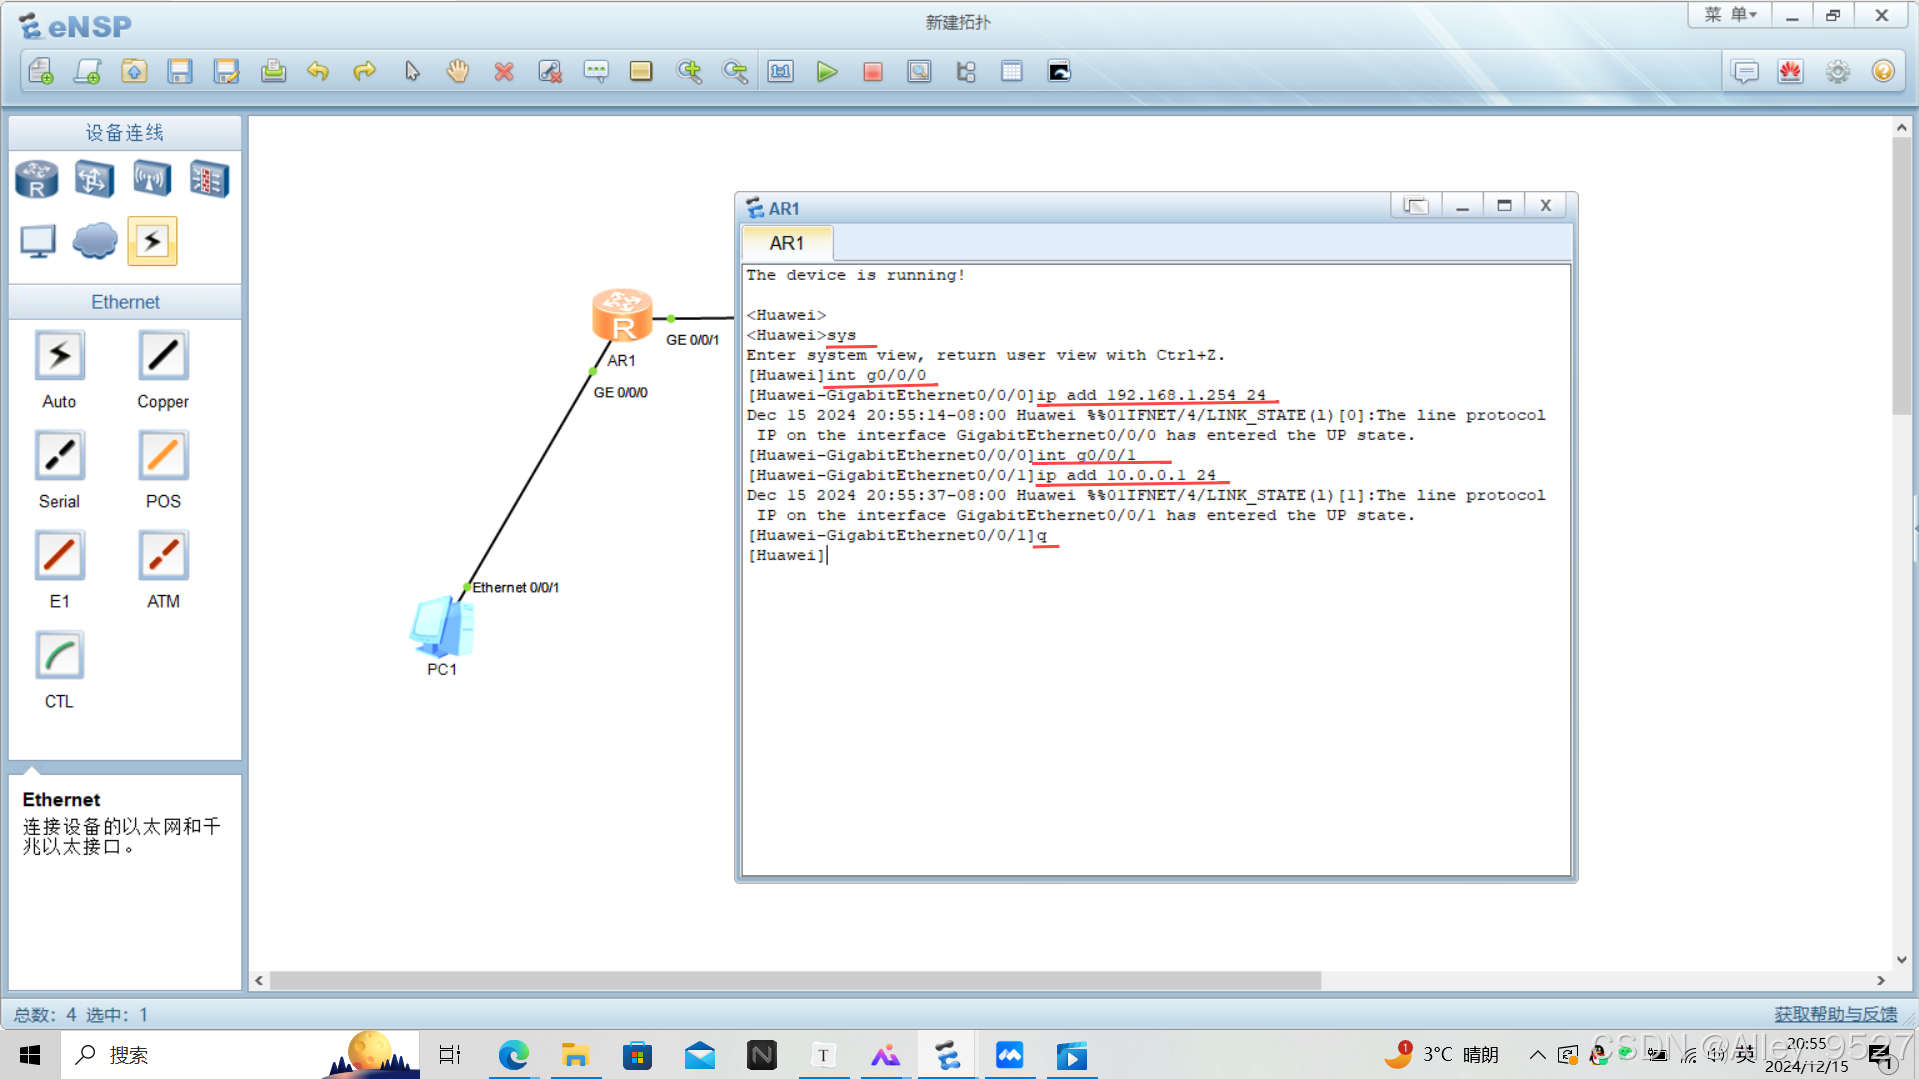This screenshot has height=1079, width=1919.
Task: Click the Palette rectangle drawing icon
Action: click(641, 71)
